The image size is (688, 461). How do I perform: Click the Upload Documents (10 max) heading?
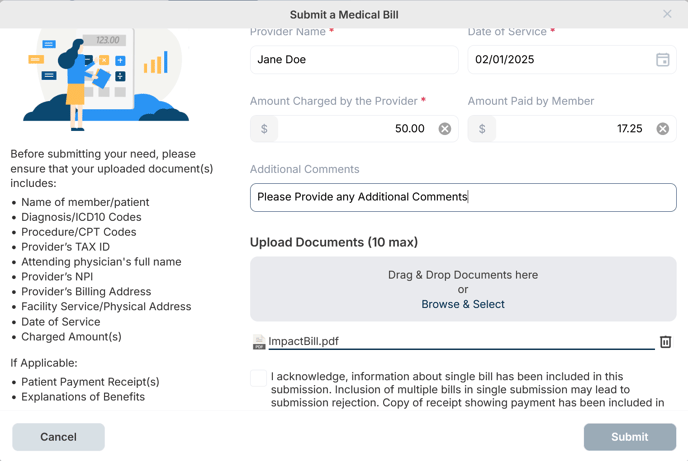pyautogui.click(x=334, y=242)
